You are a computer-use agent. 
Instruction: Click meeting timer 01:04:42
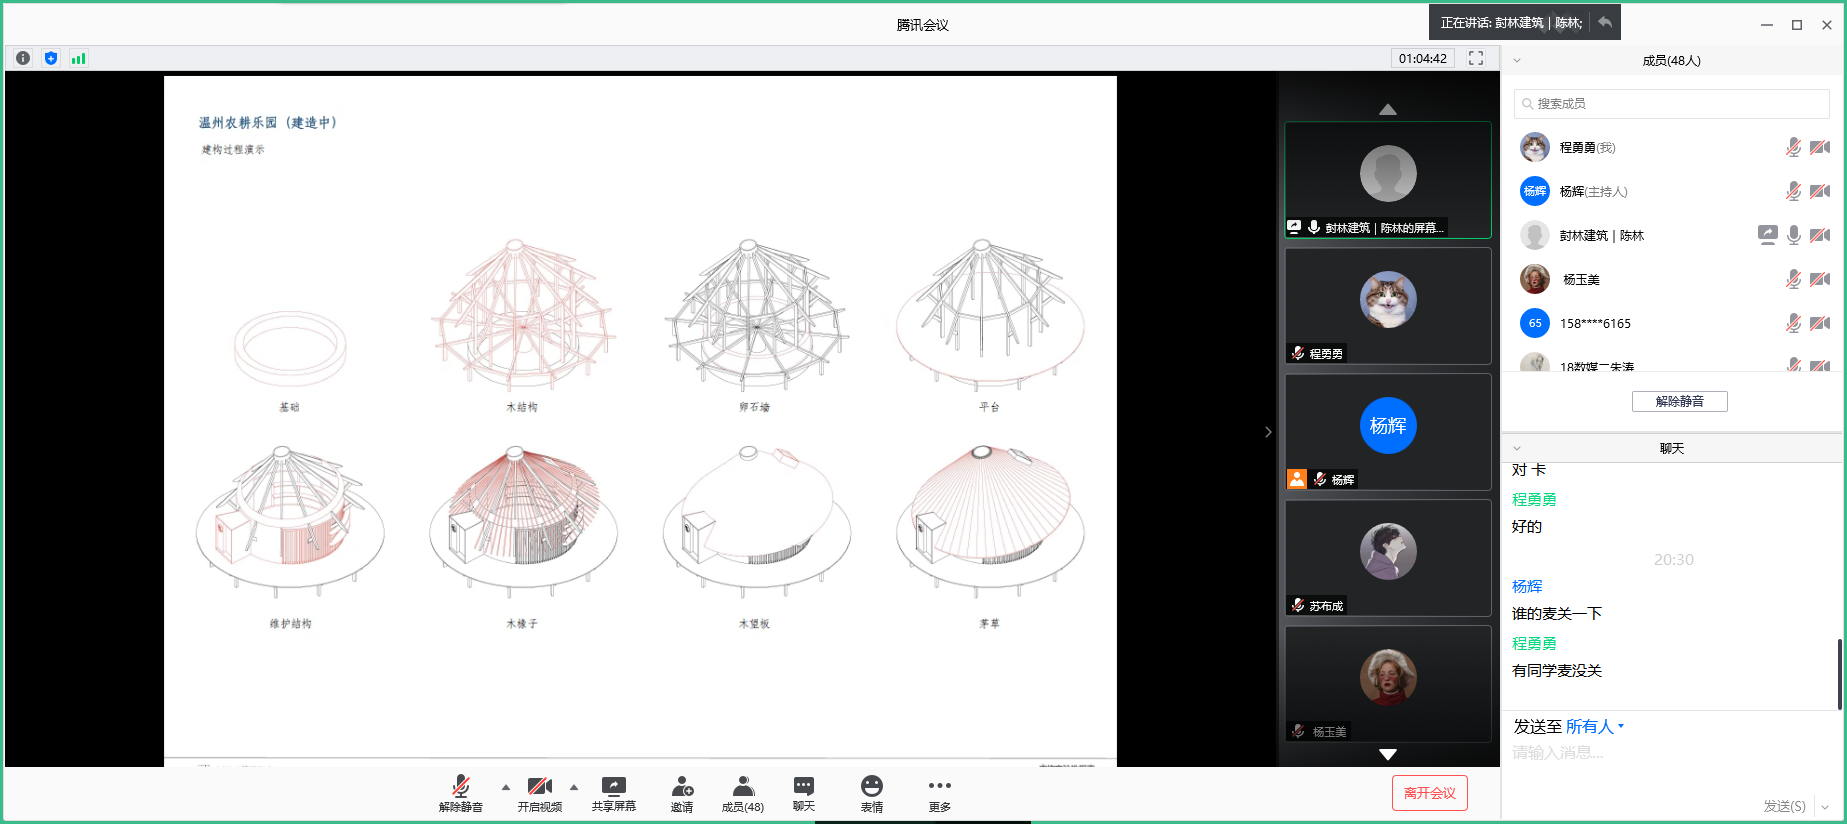tap(1423, 58)
